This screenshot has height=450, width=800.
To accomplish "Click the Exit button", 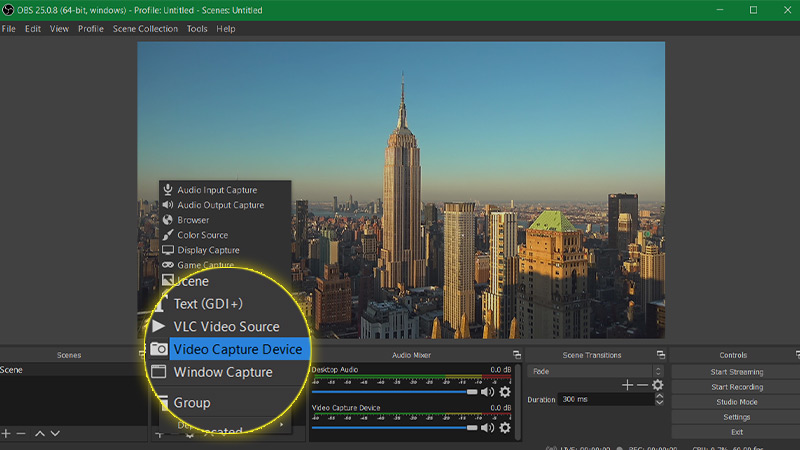I will click(737, 432).
